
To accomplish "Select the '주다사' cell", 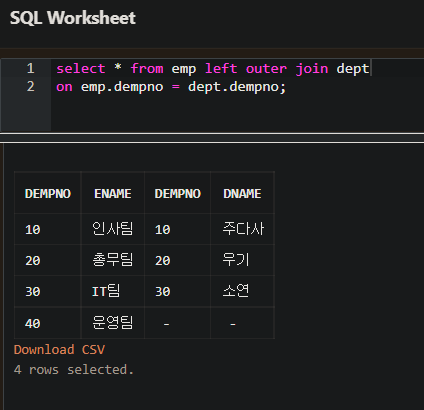I will 243,229.
